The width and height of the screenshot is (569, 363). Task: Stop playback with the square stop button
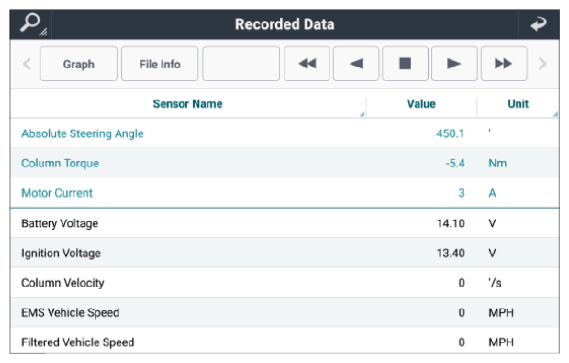coord(405,64)
